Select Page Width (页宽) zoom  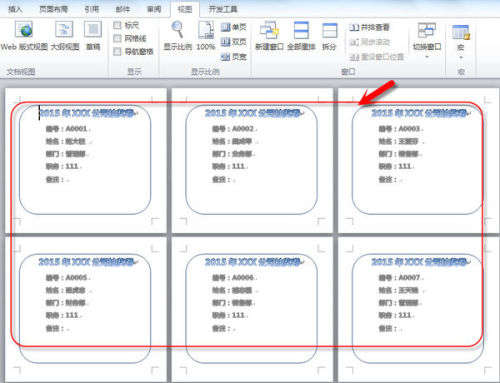click(234, 57)
